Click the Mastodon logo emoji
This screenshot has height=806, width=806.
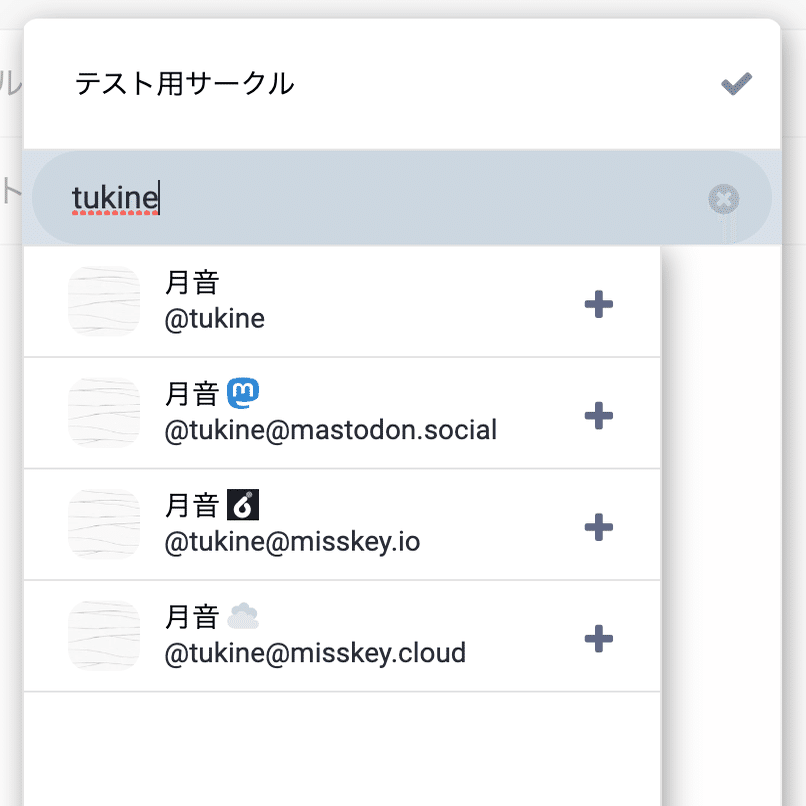(x=243, y=394)
